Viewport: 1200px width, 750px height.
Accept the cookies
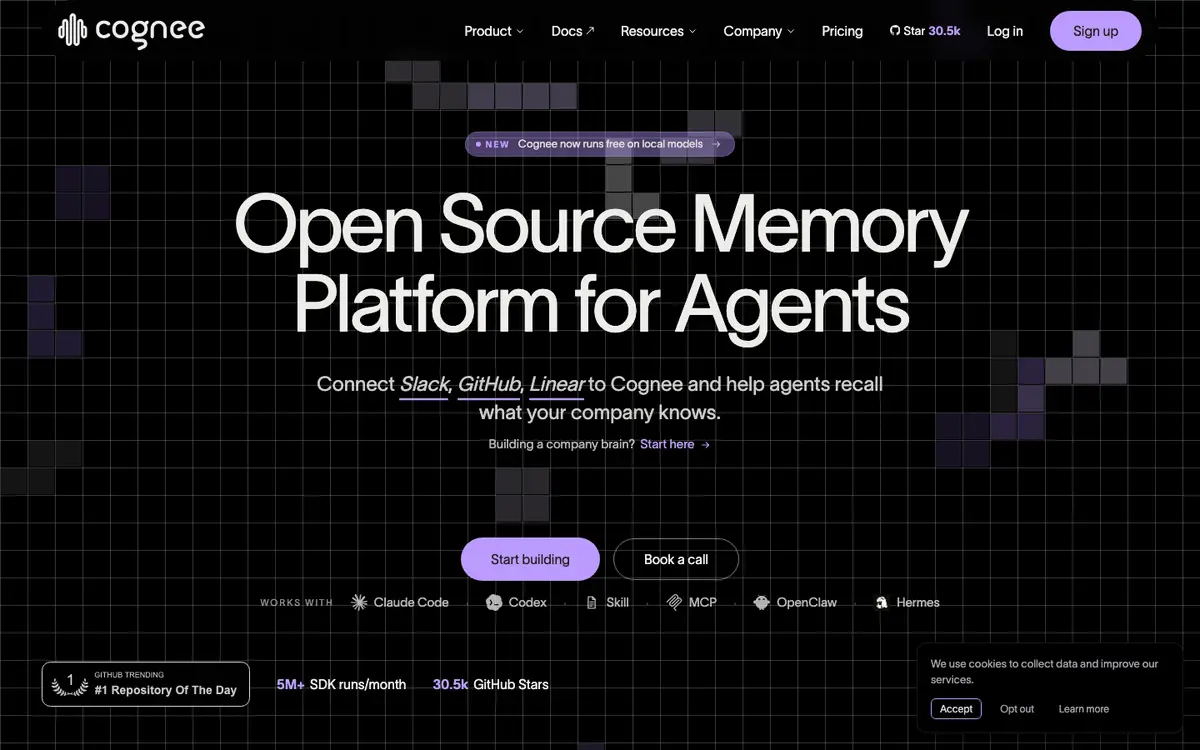[x=956, y=708]
